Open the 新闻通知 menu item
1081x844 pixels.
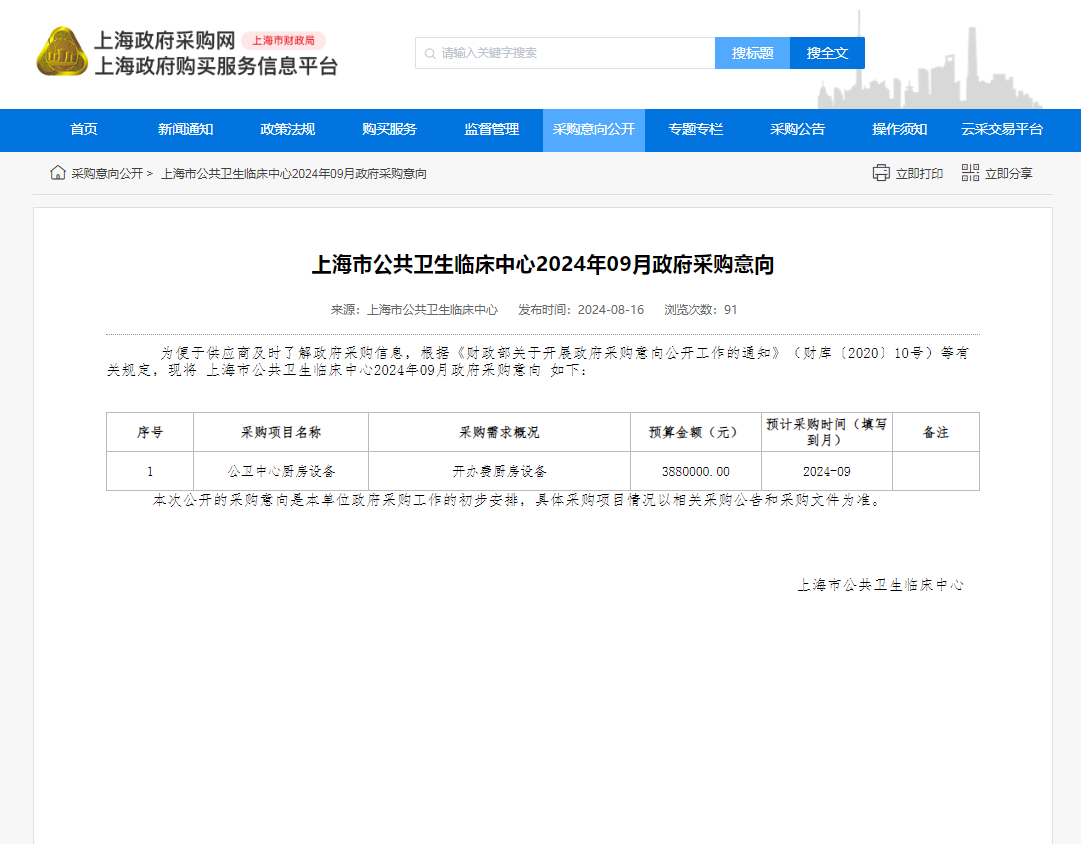click(x=185, y=130)
